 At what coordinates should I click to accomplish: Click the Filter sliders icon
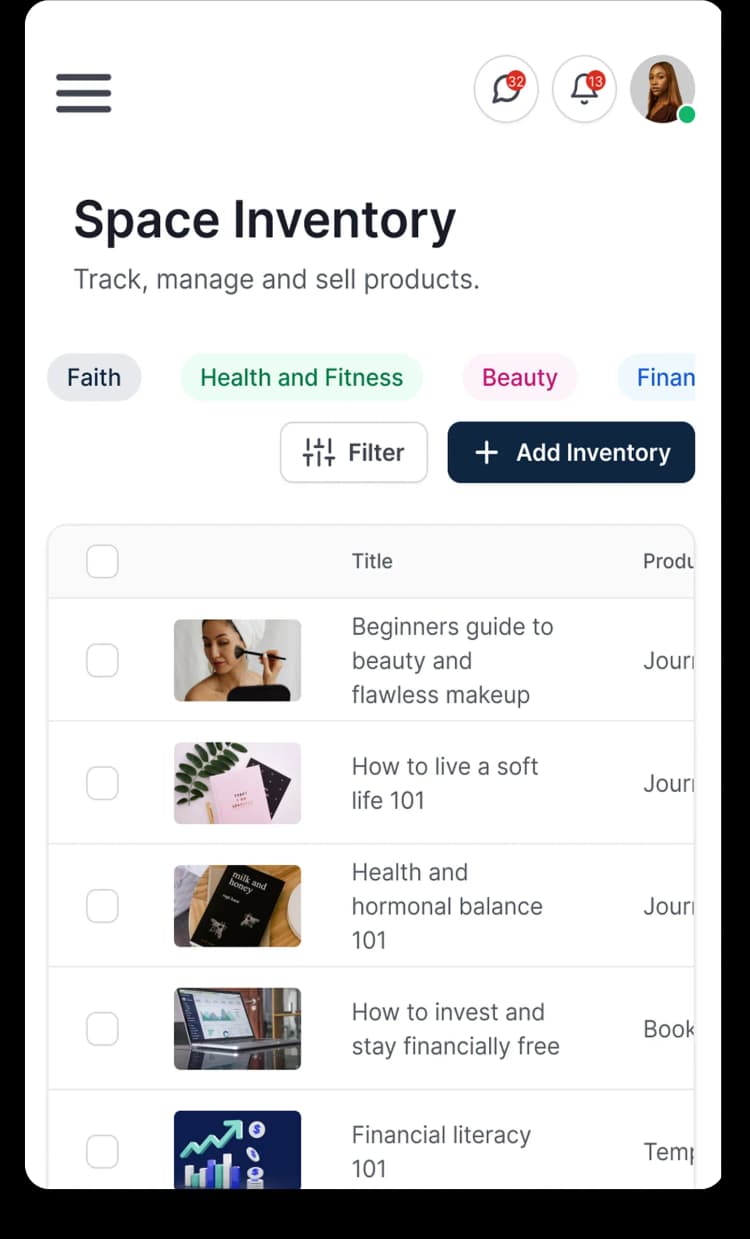[319, 452]
